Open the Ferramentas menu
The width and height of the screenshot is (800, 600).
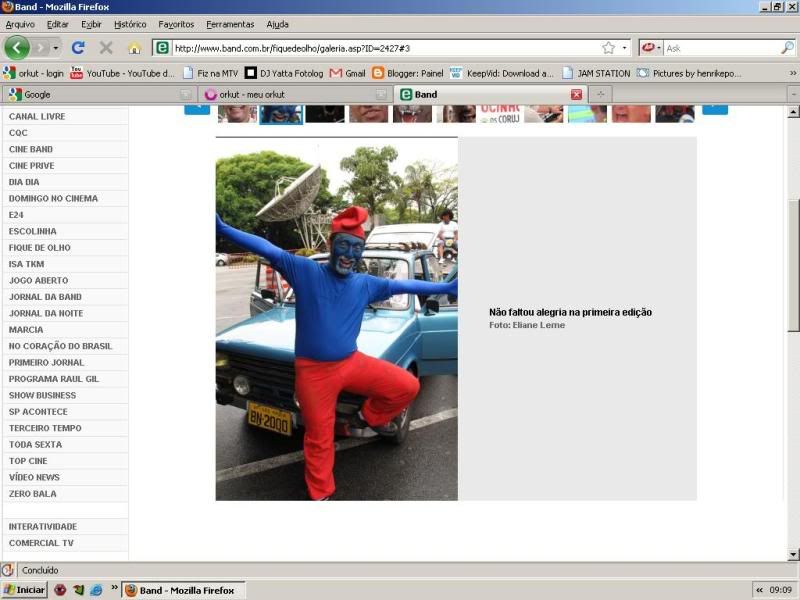coord(230,24)
